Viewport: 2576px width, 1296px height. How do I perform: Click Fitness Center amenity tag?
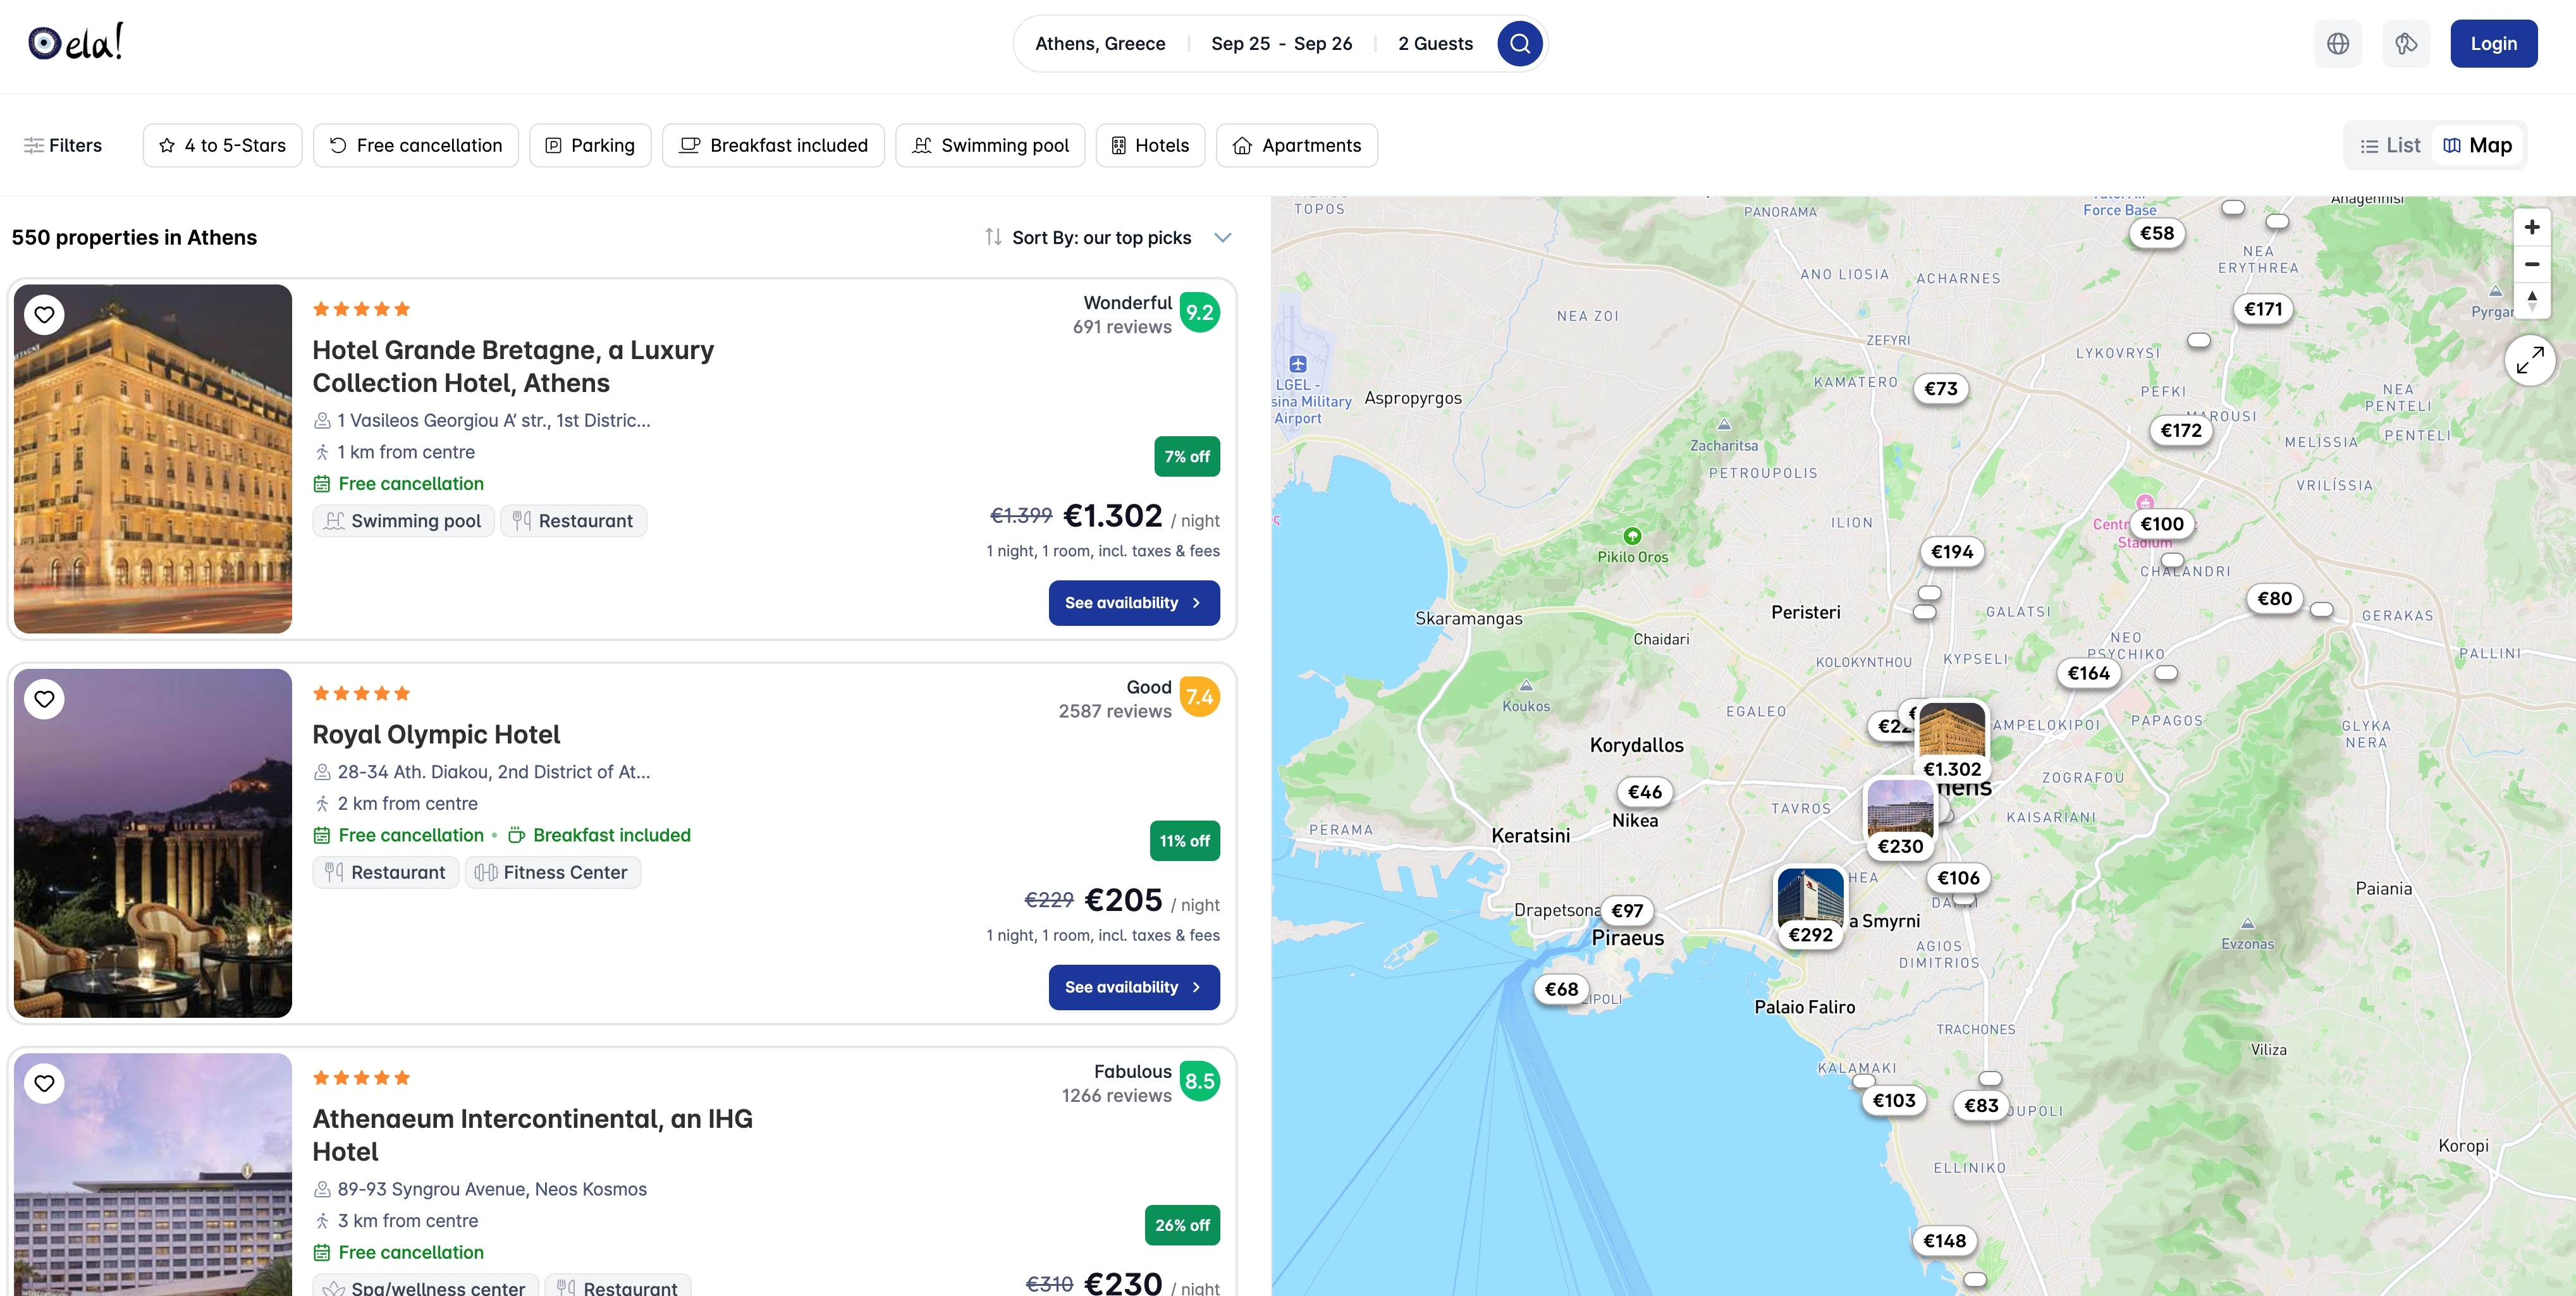(x=553, y=873)
